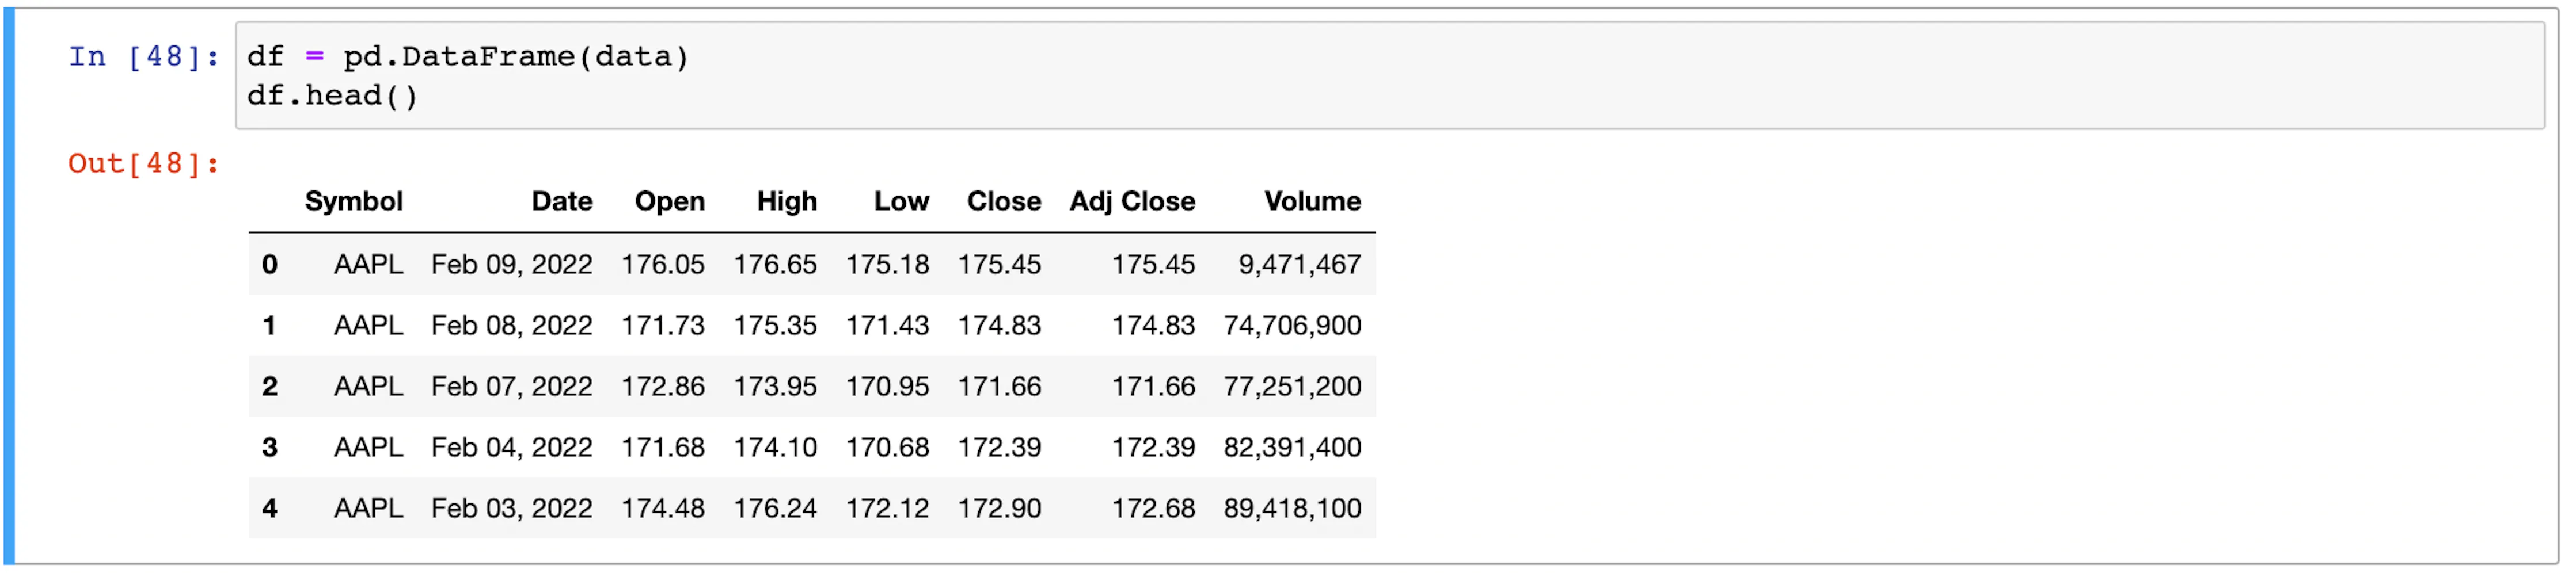This screenshot has width=2576, height=573.
Task: Click the Symbol column header
Action: coord(353,201)
